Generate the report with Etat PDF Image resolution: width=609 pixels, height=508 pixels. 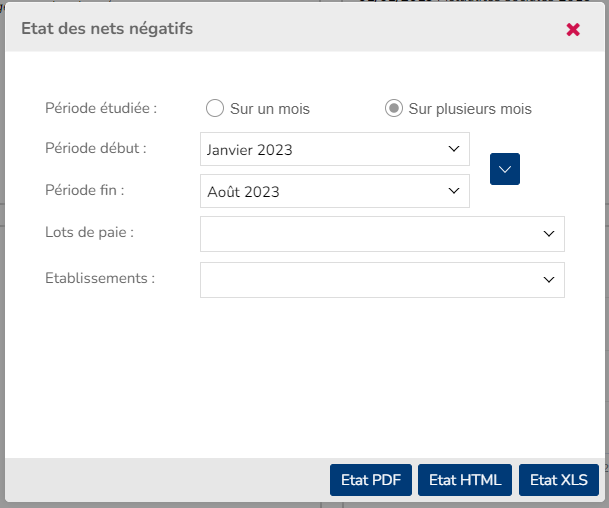371,480
